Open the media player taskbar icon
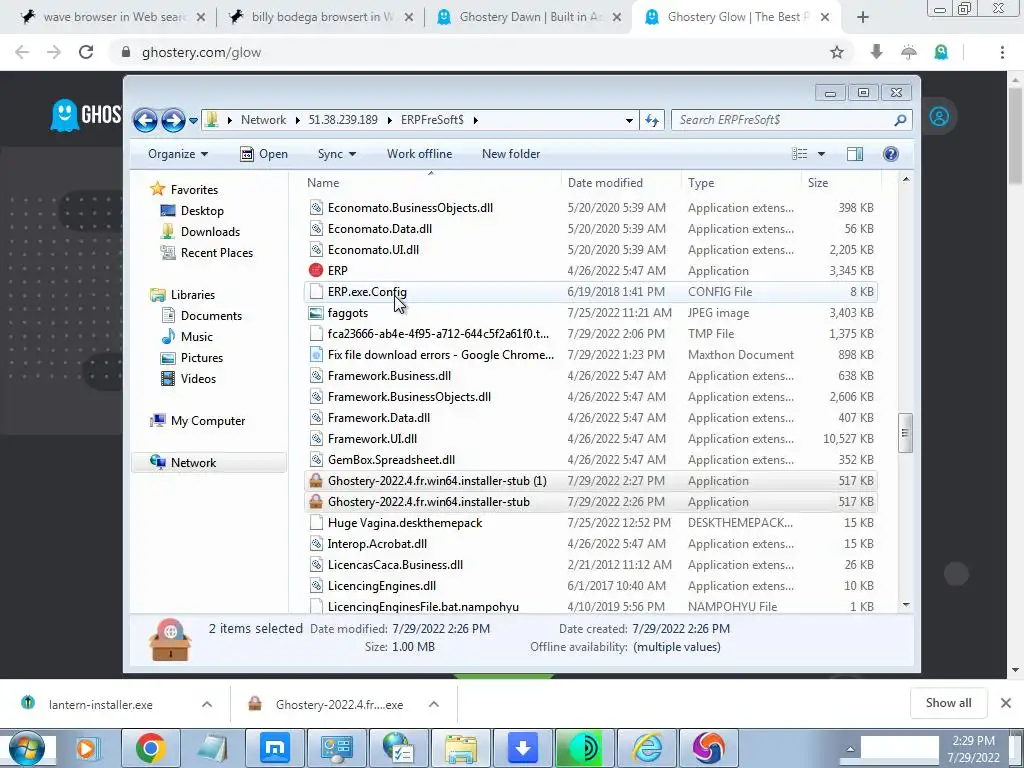Screen dimensions: 1024x768 click(x=86, y=748)
